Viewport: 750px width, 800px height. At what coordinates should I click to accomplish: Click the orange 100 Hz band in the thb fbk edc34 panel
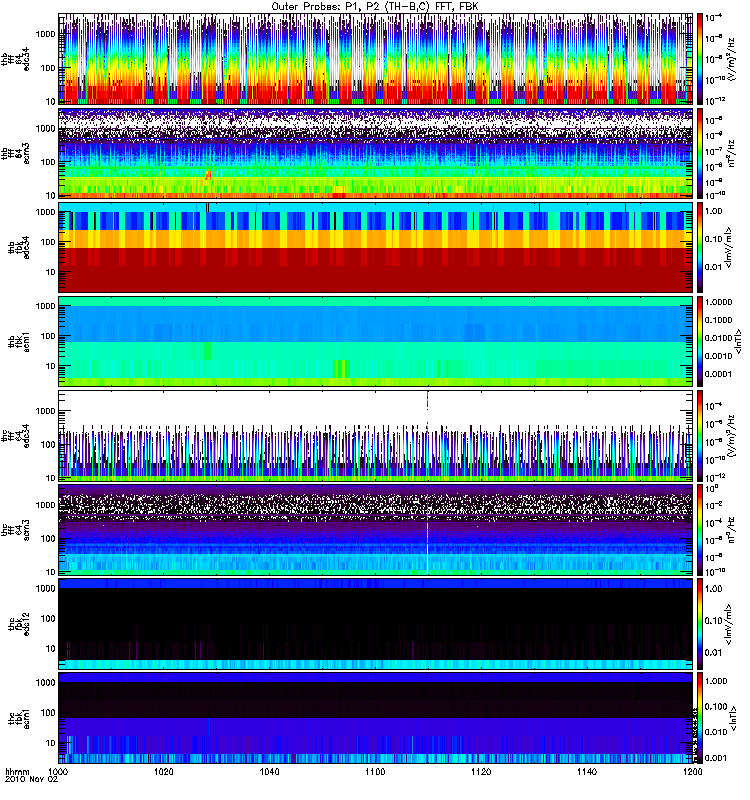point(376,239)
